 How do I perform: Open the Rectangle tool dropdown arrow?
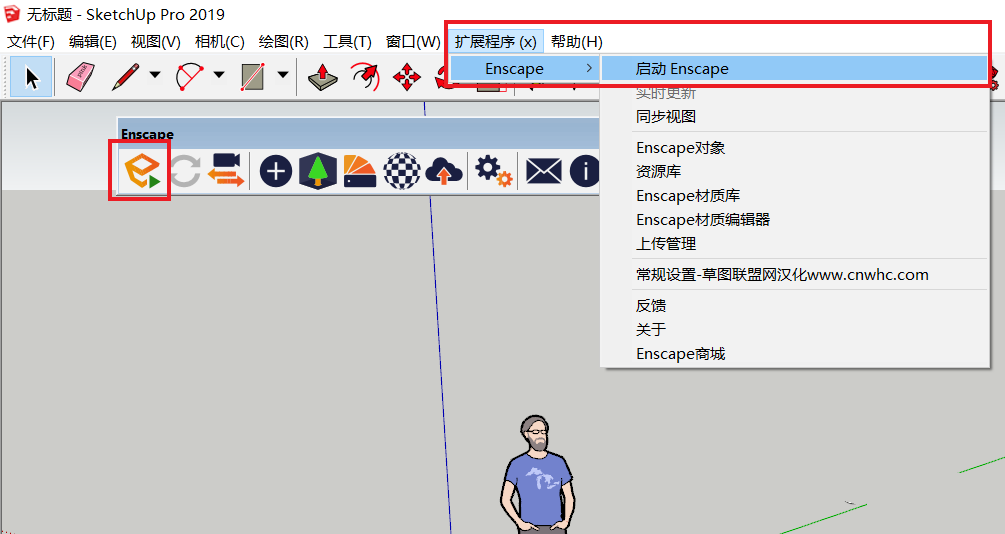[x=283, y=75]
